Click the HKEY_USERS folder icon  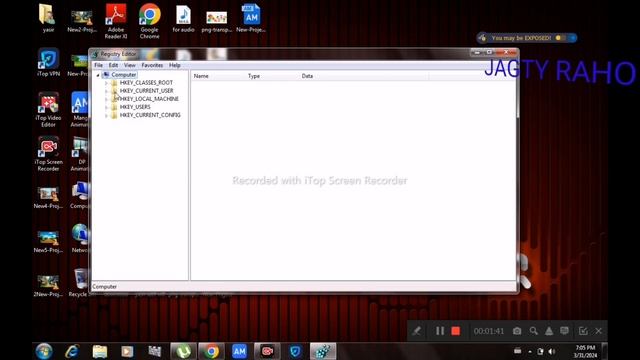click(114, 107)
